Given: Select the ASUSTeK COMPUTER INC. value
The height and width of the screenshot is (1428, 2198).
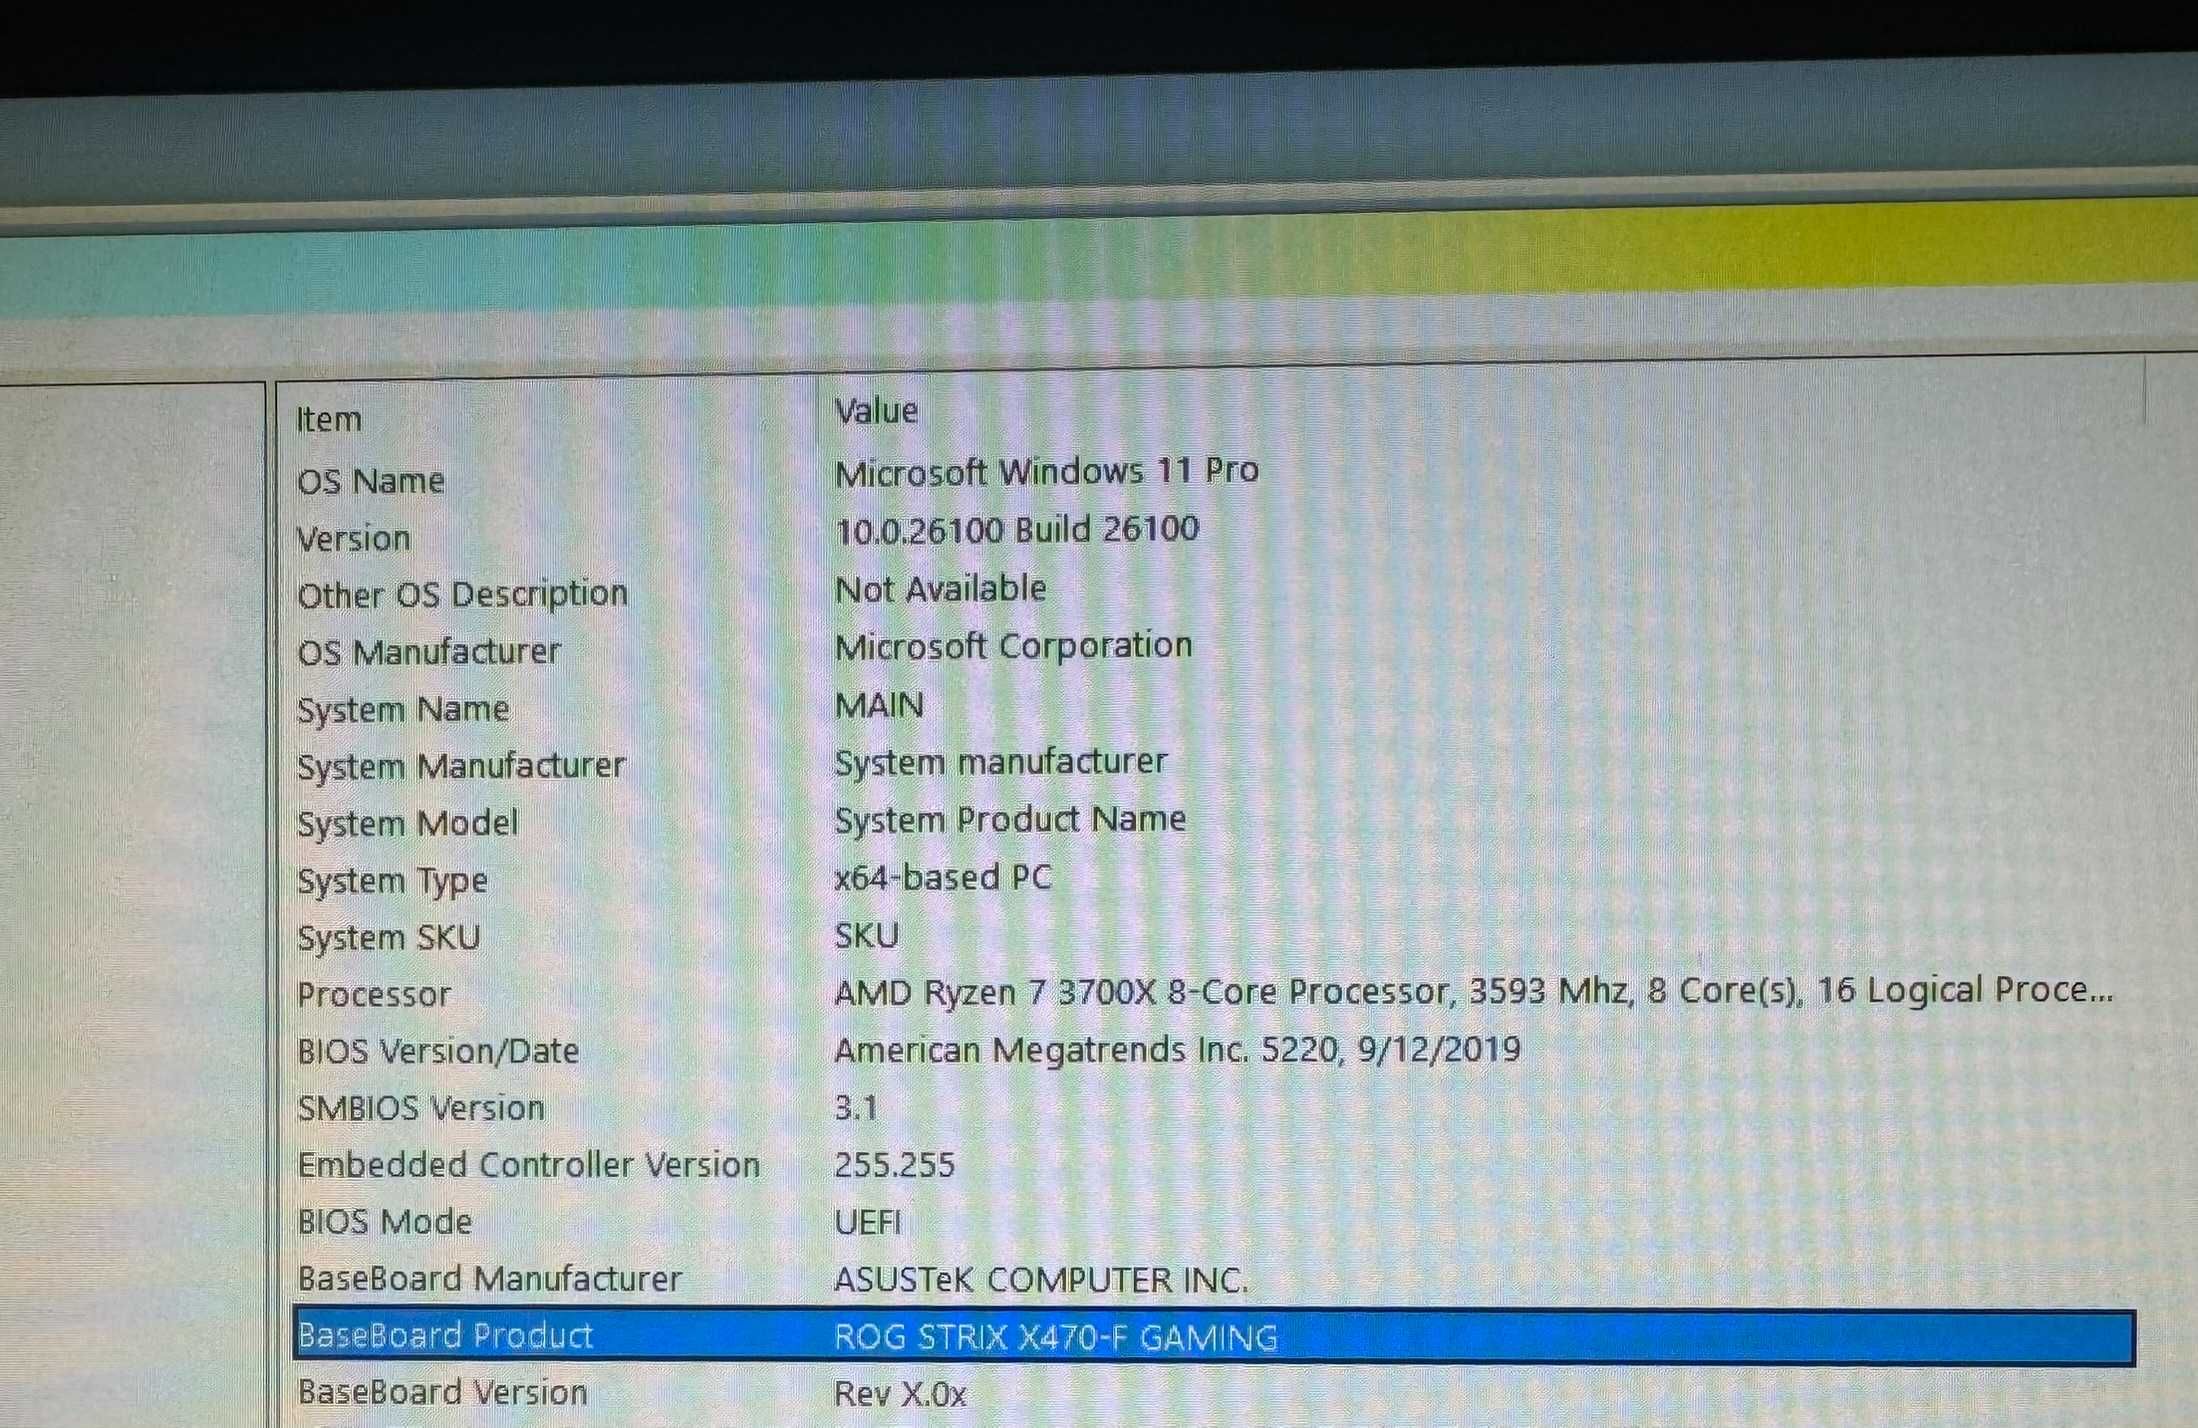Looking at the screenshot, I should point(1041,1279).
